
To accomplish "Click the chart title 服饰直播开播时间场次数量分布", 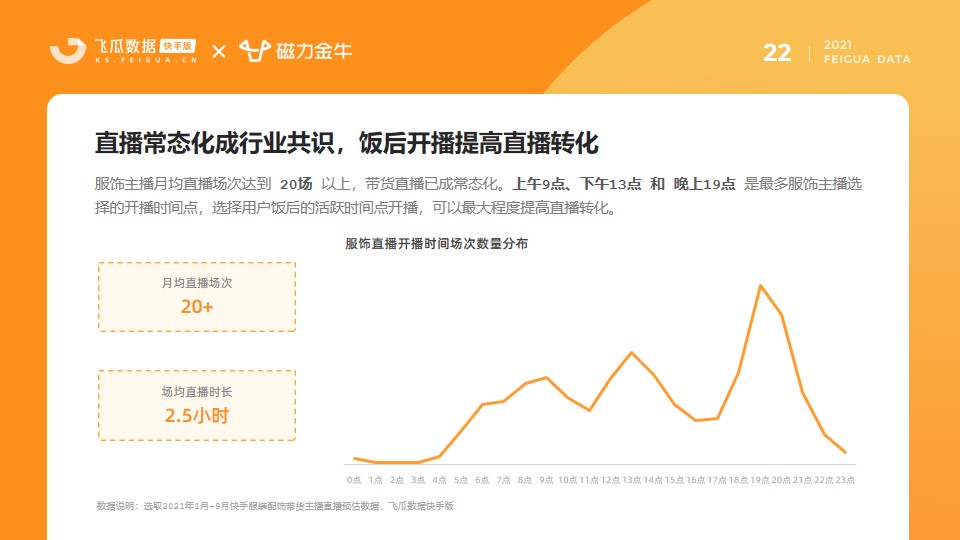I will pos(437,244).
